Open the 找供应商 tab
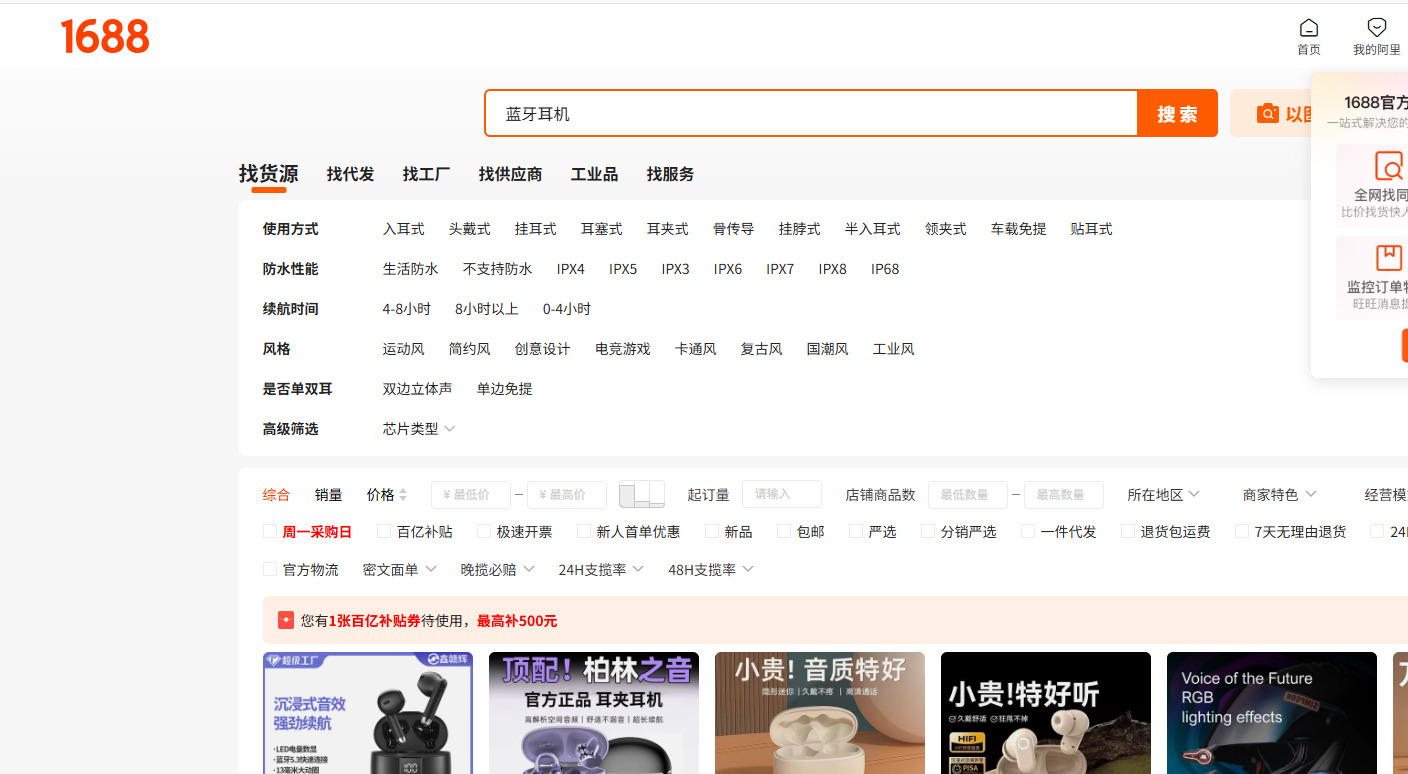Screen dimensions: 1408x774 click(510, 174)
